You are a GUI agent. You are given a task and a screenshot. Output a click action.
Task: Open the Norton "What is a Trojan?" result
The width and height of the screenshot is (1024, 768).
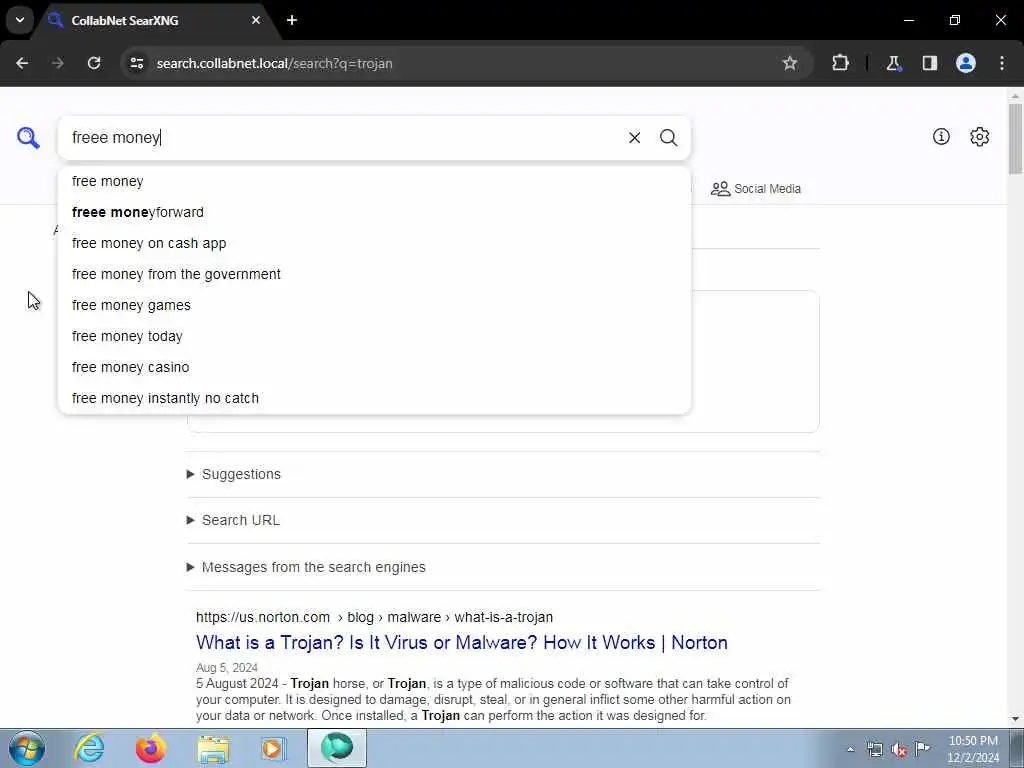(462, 643)
